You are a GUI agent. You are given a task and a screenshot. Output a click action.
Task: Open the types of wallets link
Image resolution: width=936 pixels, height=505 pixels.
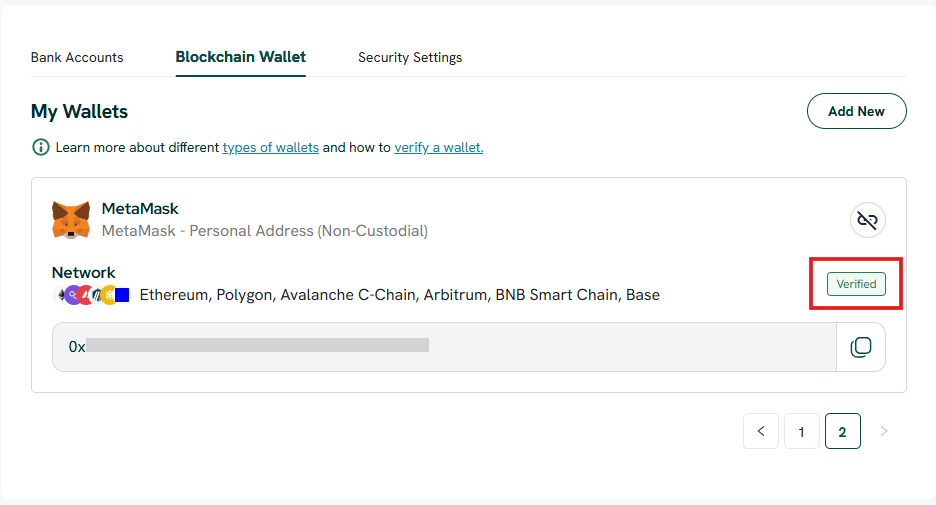270,147
